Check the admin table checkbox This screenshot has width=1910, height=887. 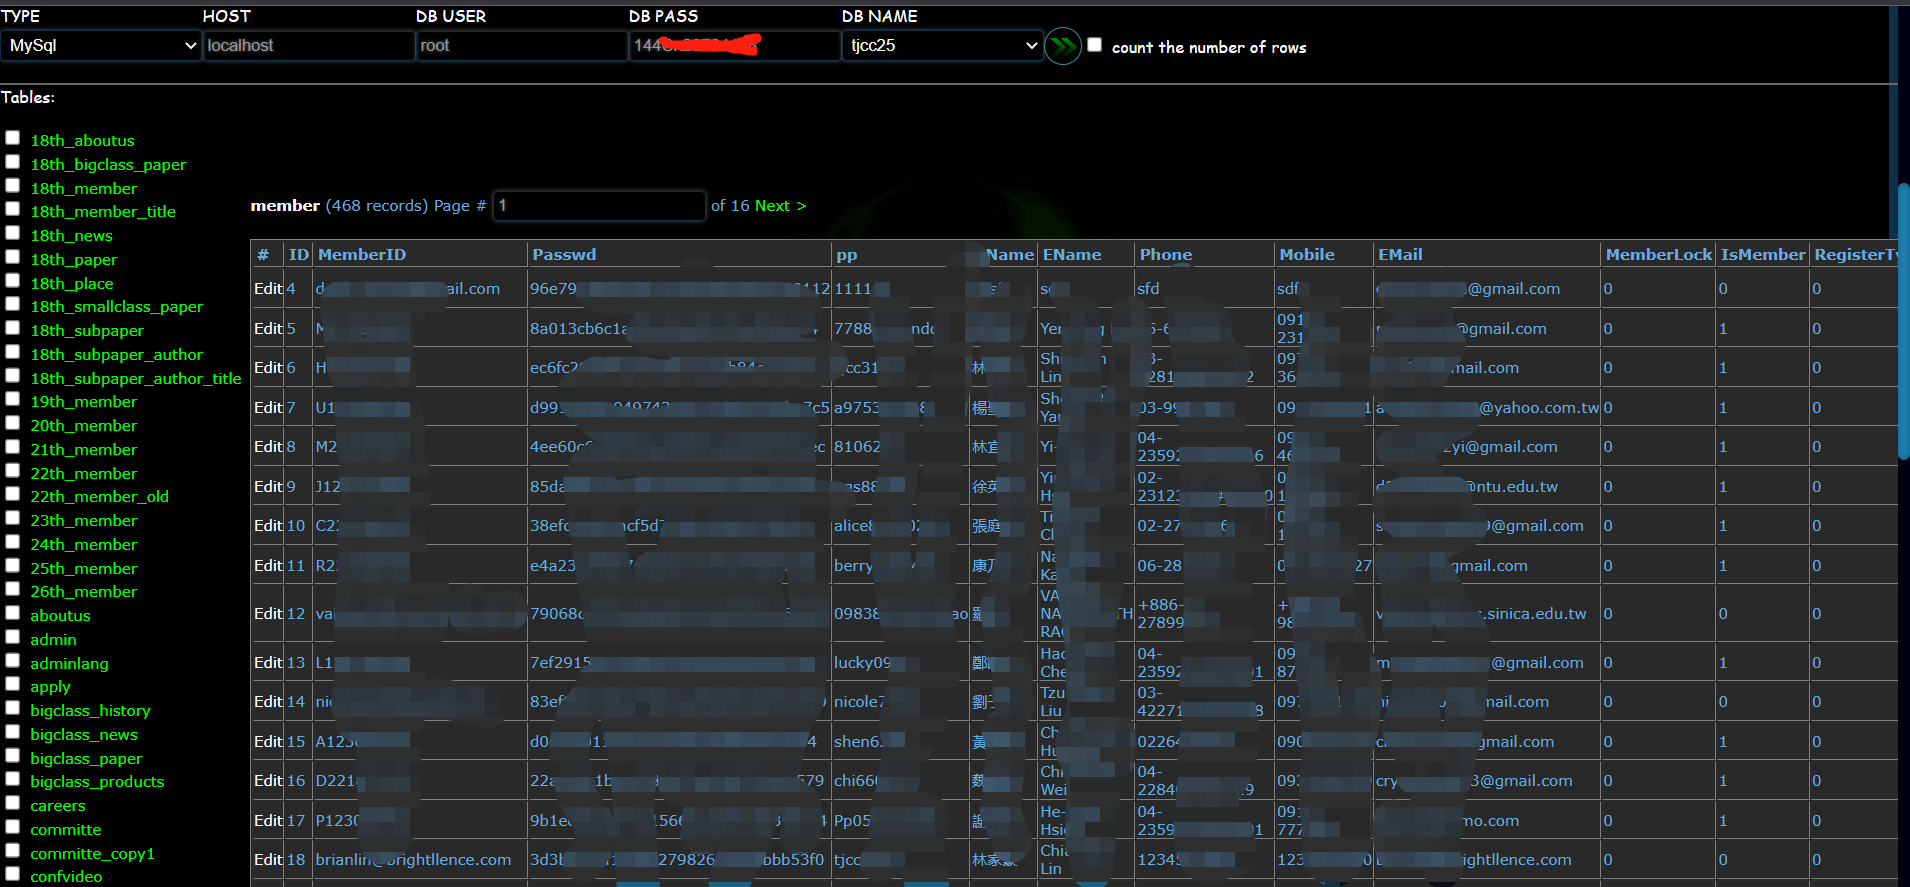[x=13, y=637]
